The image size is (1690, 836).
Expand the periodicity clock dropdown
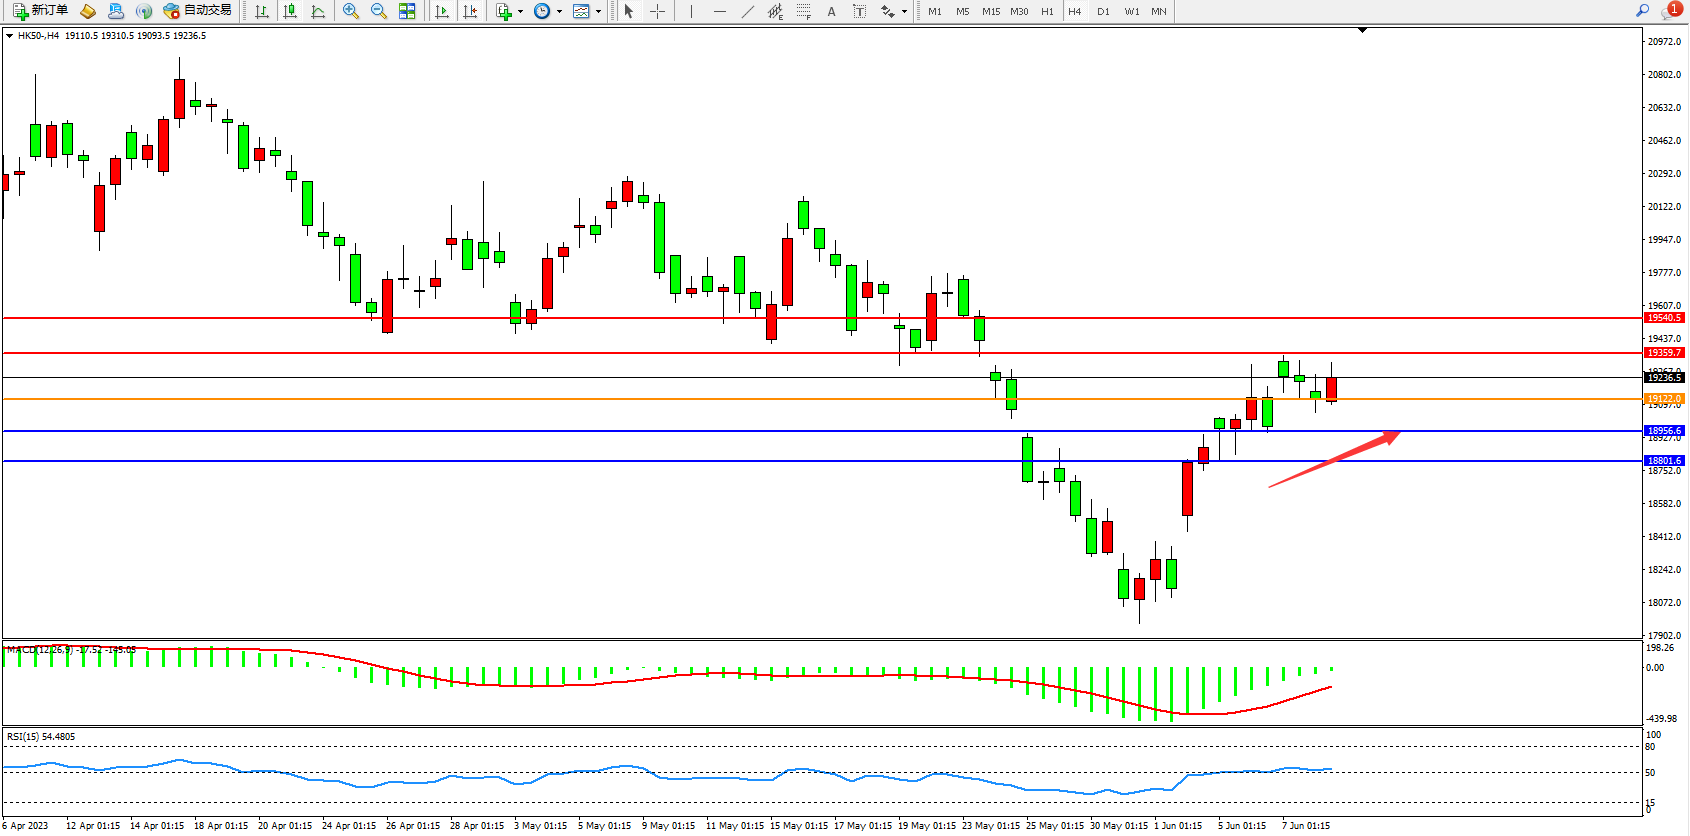[559, 12]
